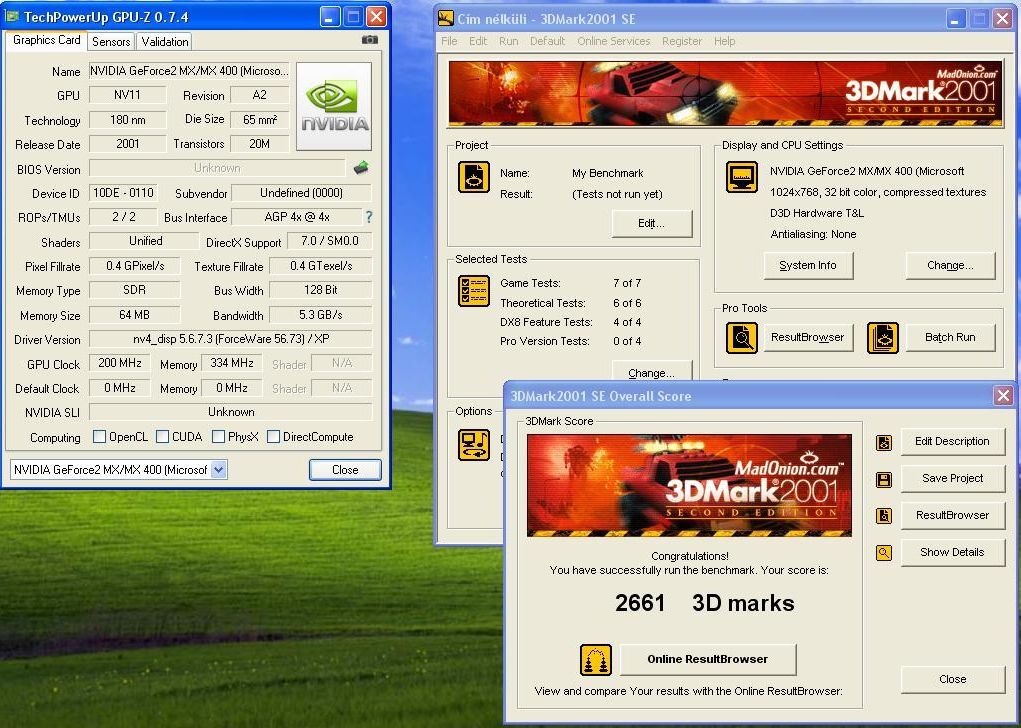Click the ResultBrowser button in Pro Tools
Image resolution: width=1021 pixels, height=728 pixels.
[x=807, y=337]
